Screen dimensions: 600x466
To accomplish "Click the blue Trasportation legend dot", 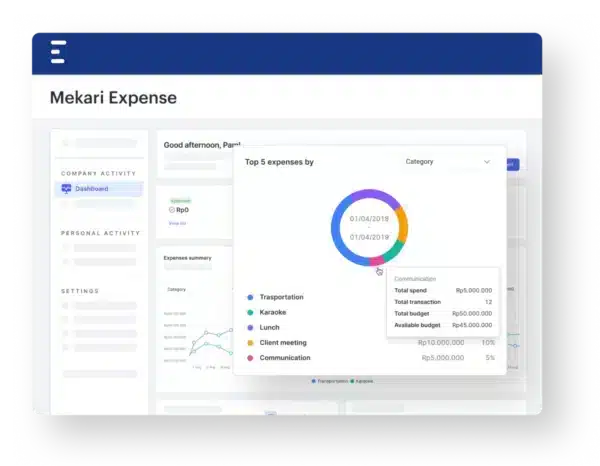I will (250, 297).
